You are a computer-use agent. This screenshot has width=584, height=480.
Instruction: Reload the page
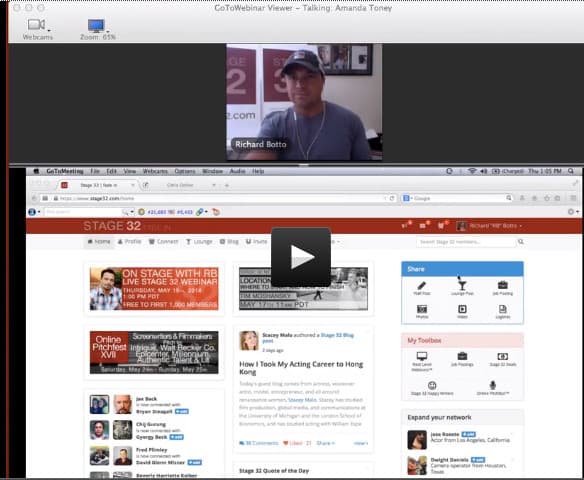pos(392,198)
